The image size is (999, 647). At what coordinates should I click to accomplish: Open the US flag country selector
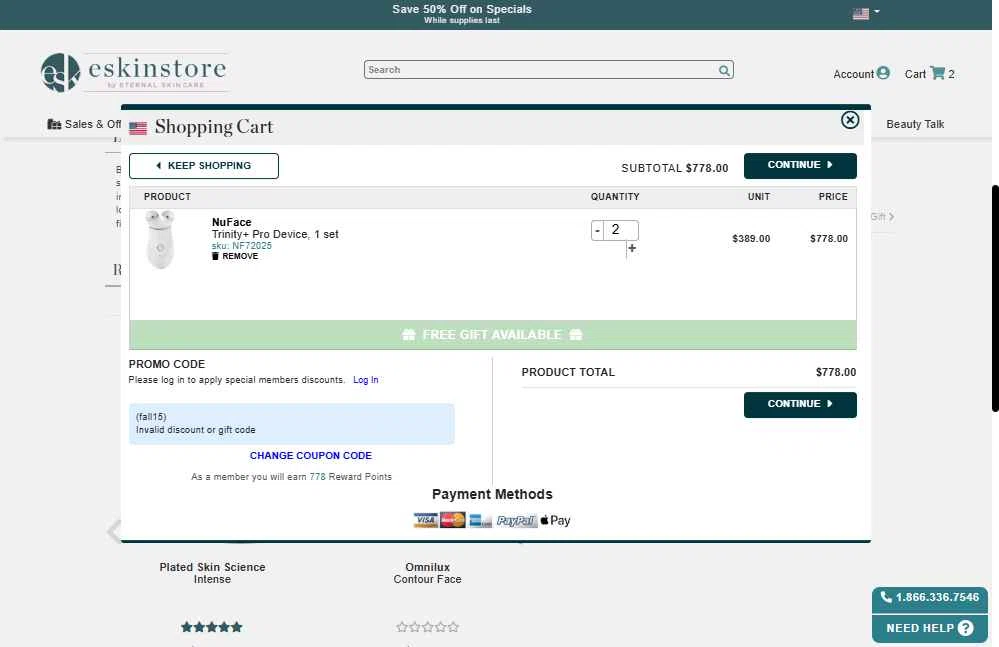pyautogui.click(x=866, y=13)
